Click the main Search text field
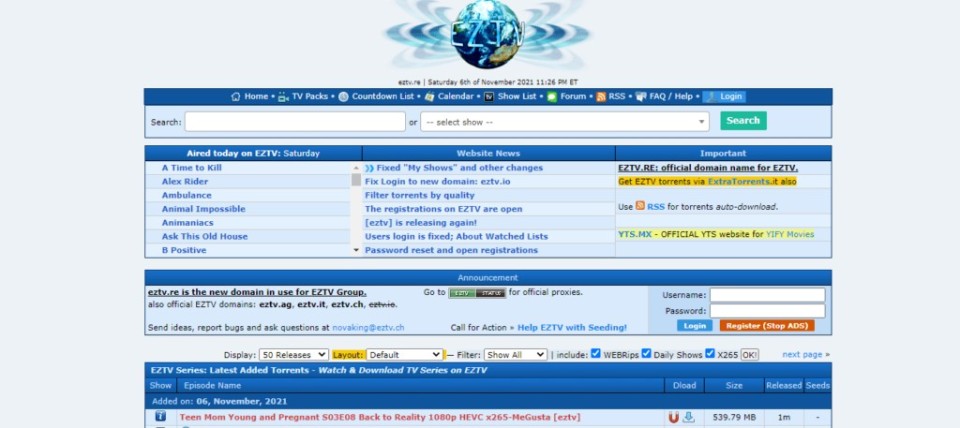Screen dimensions: 960x428 click(x=295, y=122)
